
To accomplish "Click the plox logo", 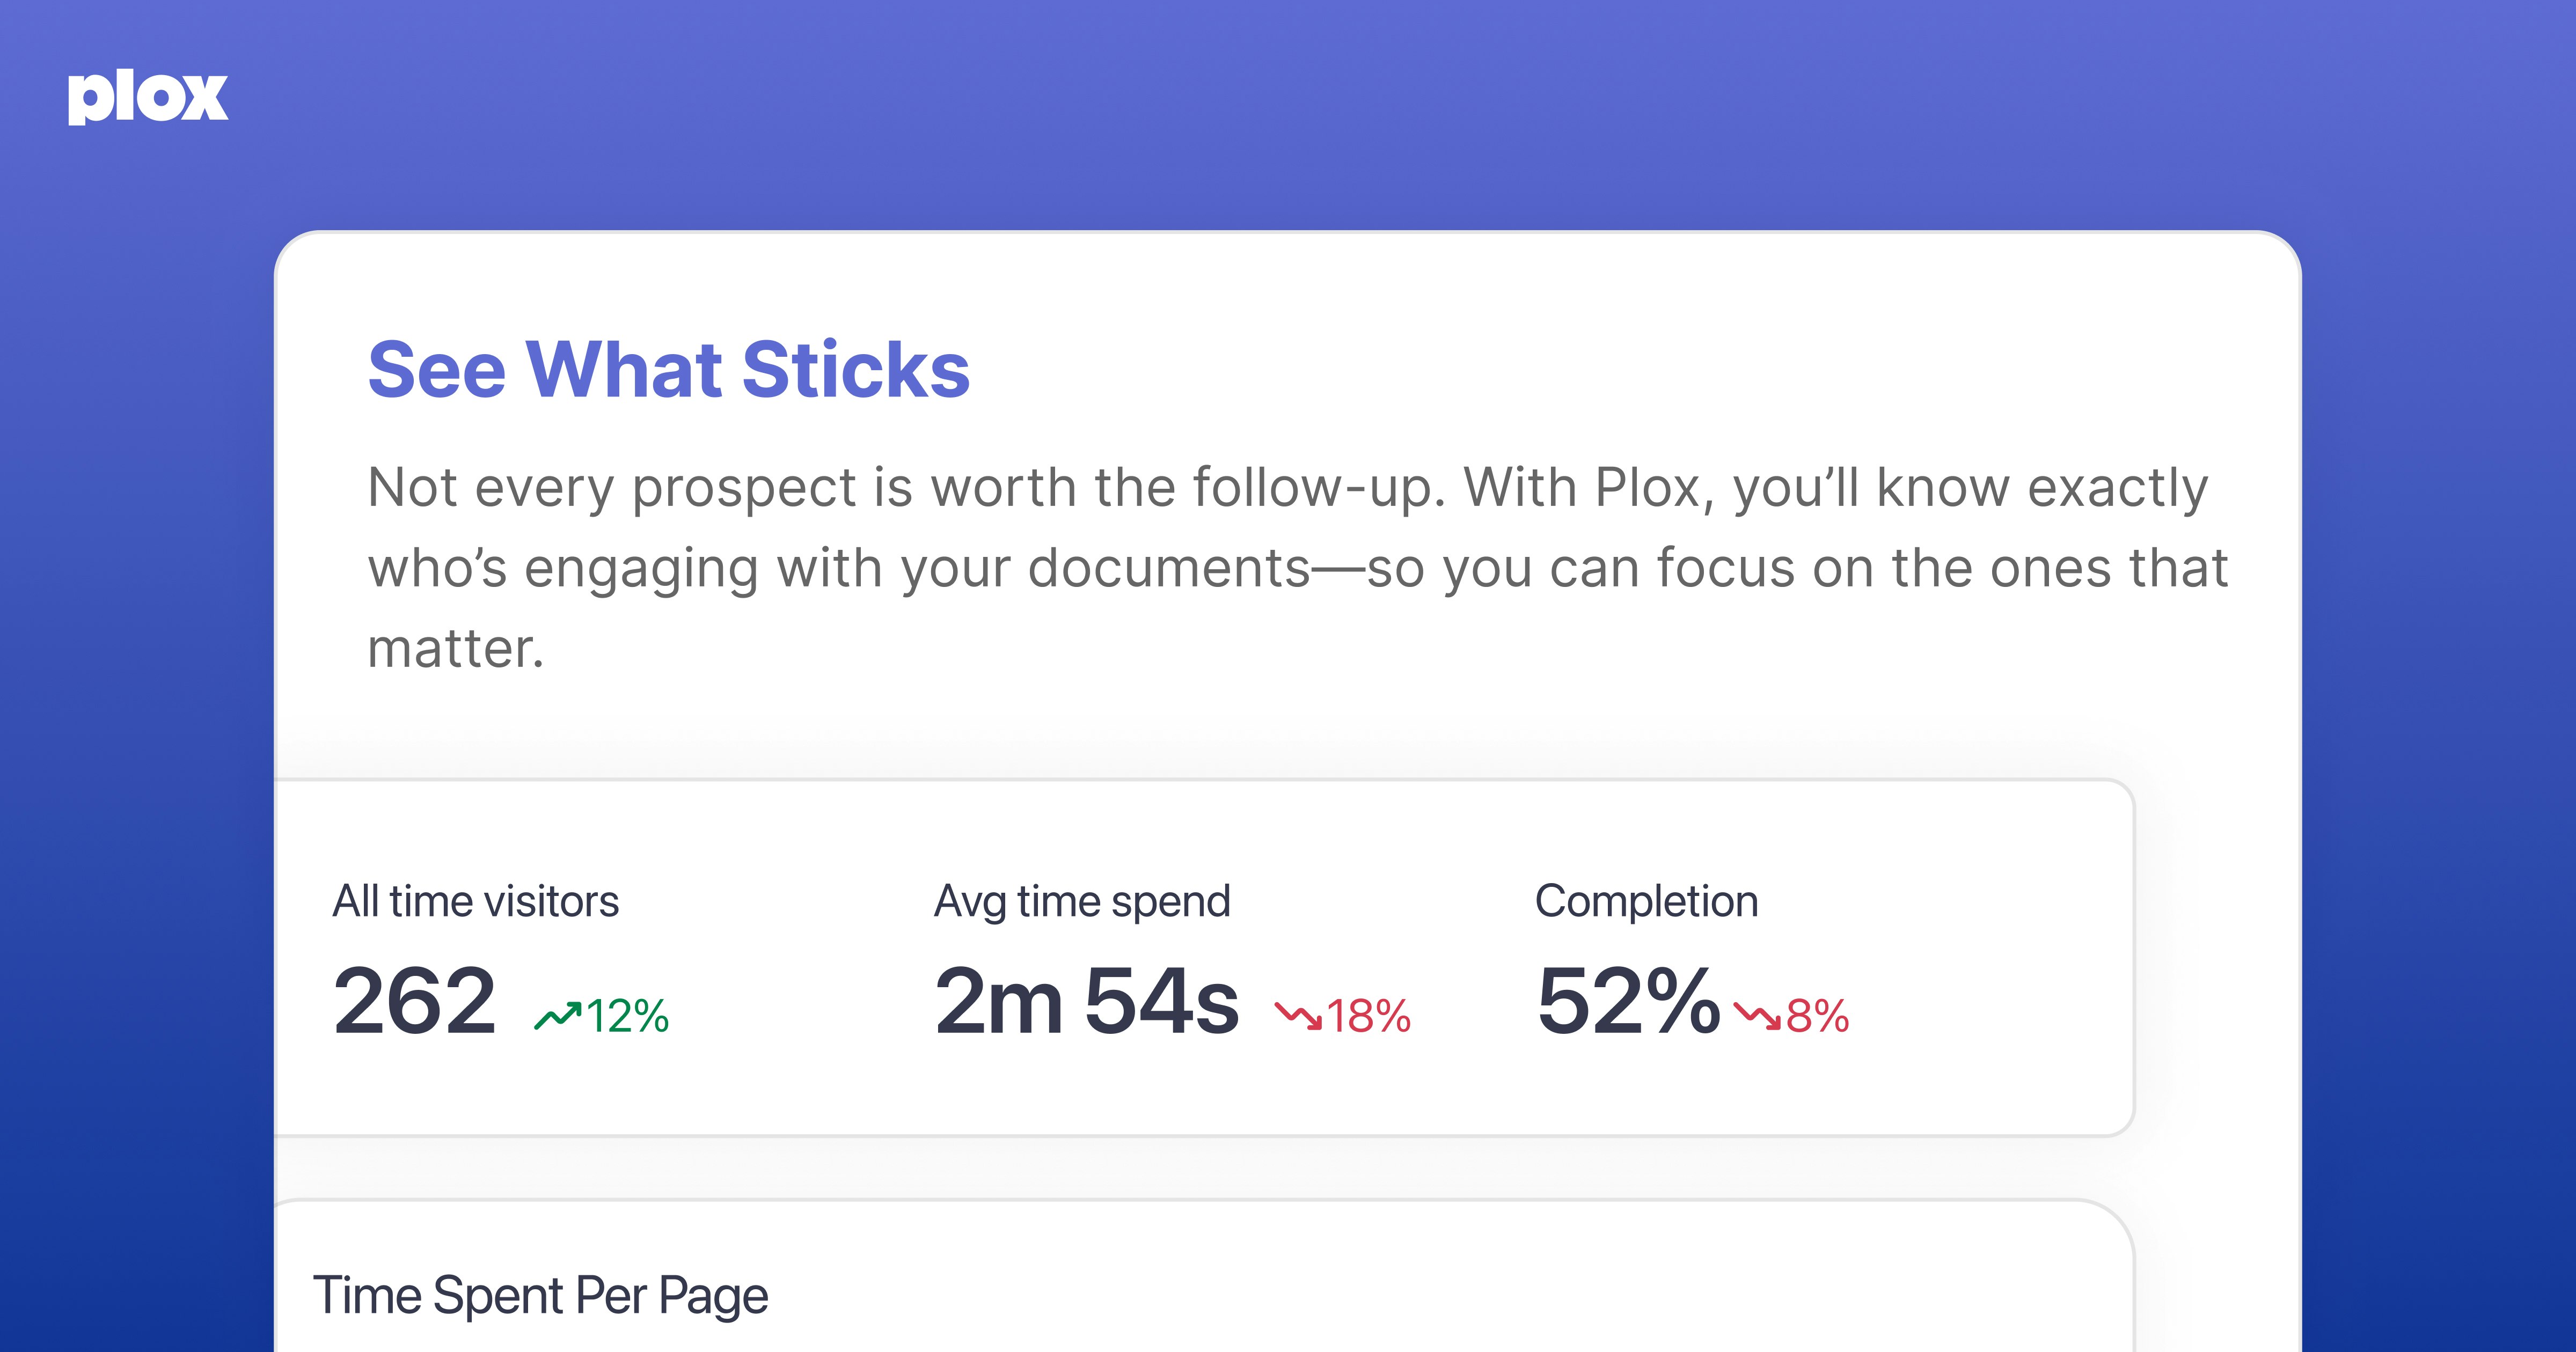I will tap(148, 98).
